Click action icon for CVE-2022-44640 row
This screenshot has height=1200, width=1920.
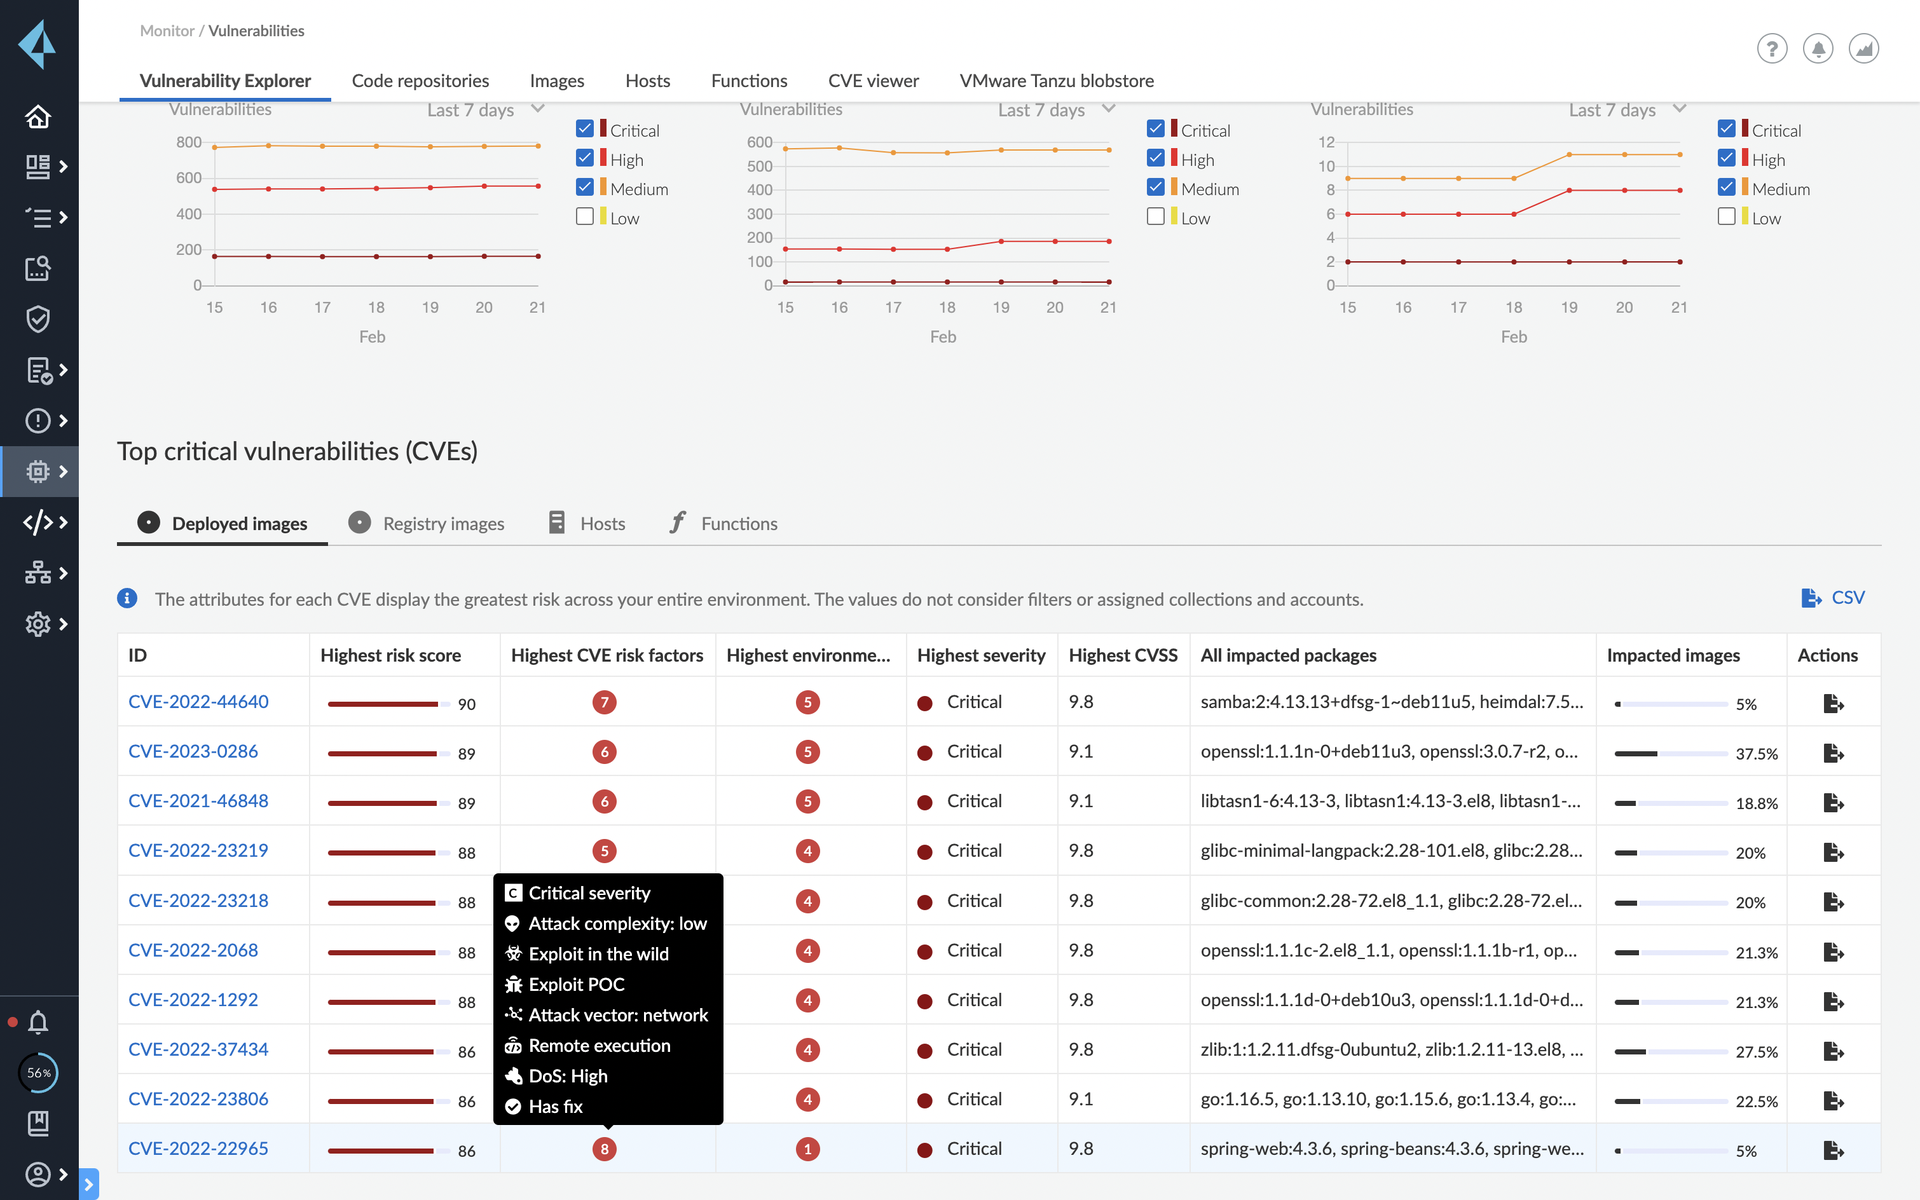pos(1833,703)
